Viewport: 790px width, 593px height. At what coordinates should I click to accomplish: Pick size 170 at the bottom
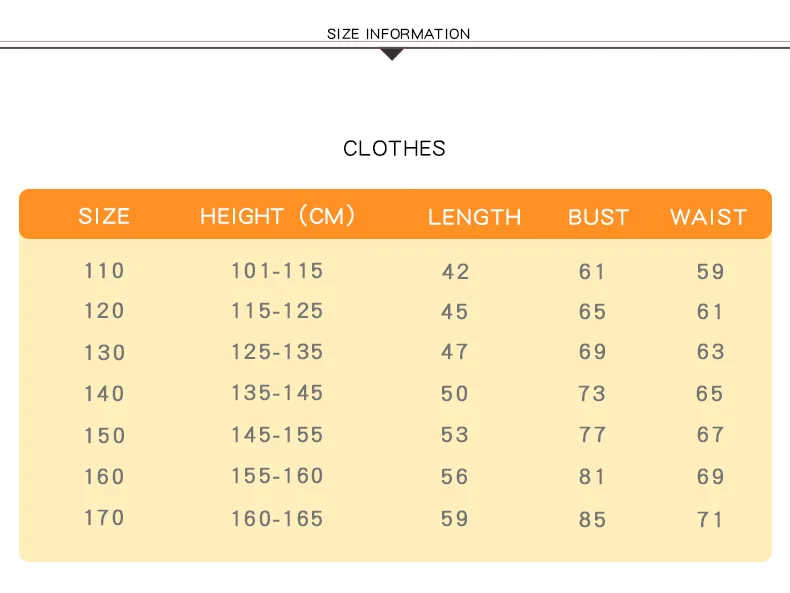104,518
